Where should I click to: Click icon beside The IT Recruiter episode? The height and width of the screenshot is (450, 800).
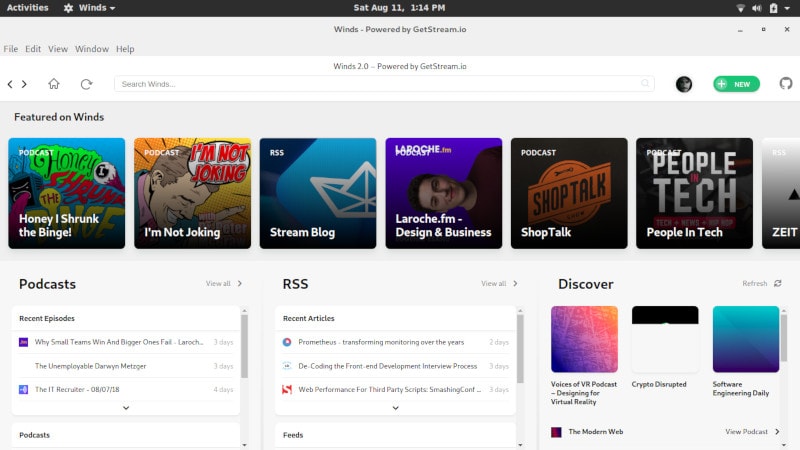pos(23,389)
